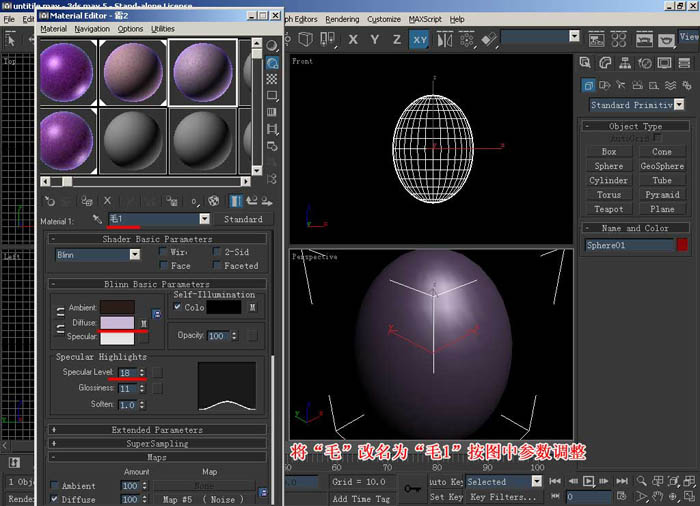
Task: Click the Key Filters button
Action: pos(503,497)
